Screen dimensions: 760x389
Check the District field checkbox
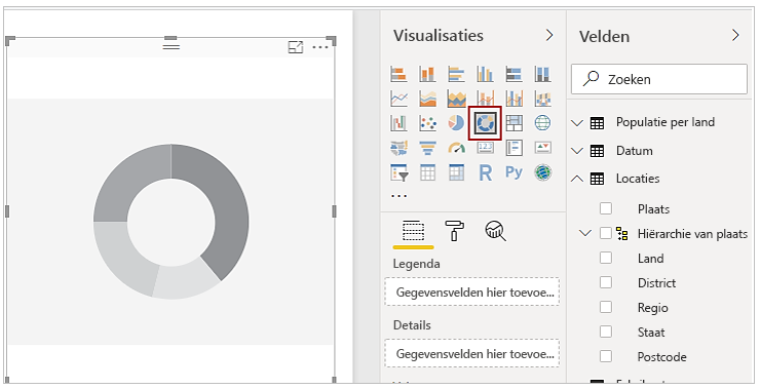pyautogui.click(x=606, y=282)
